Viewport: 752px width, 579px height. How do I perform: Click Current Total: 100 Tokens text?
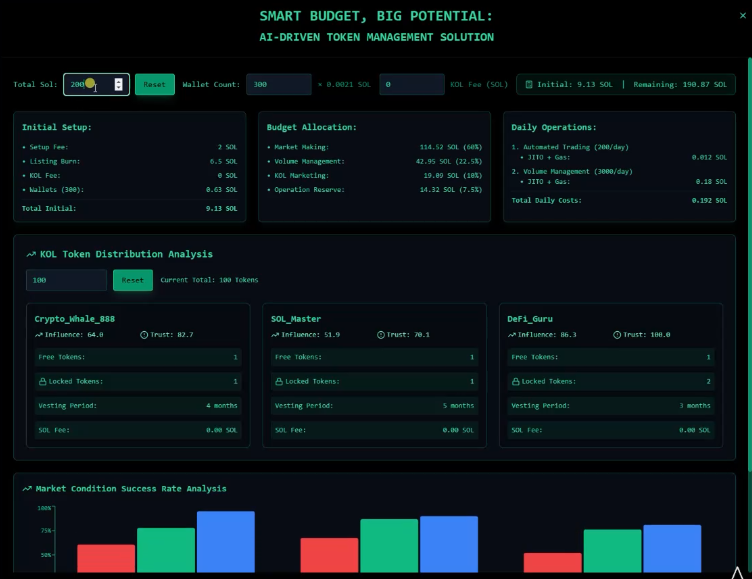tap(209, 280)
